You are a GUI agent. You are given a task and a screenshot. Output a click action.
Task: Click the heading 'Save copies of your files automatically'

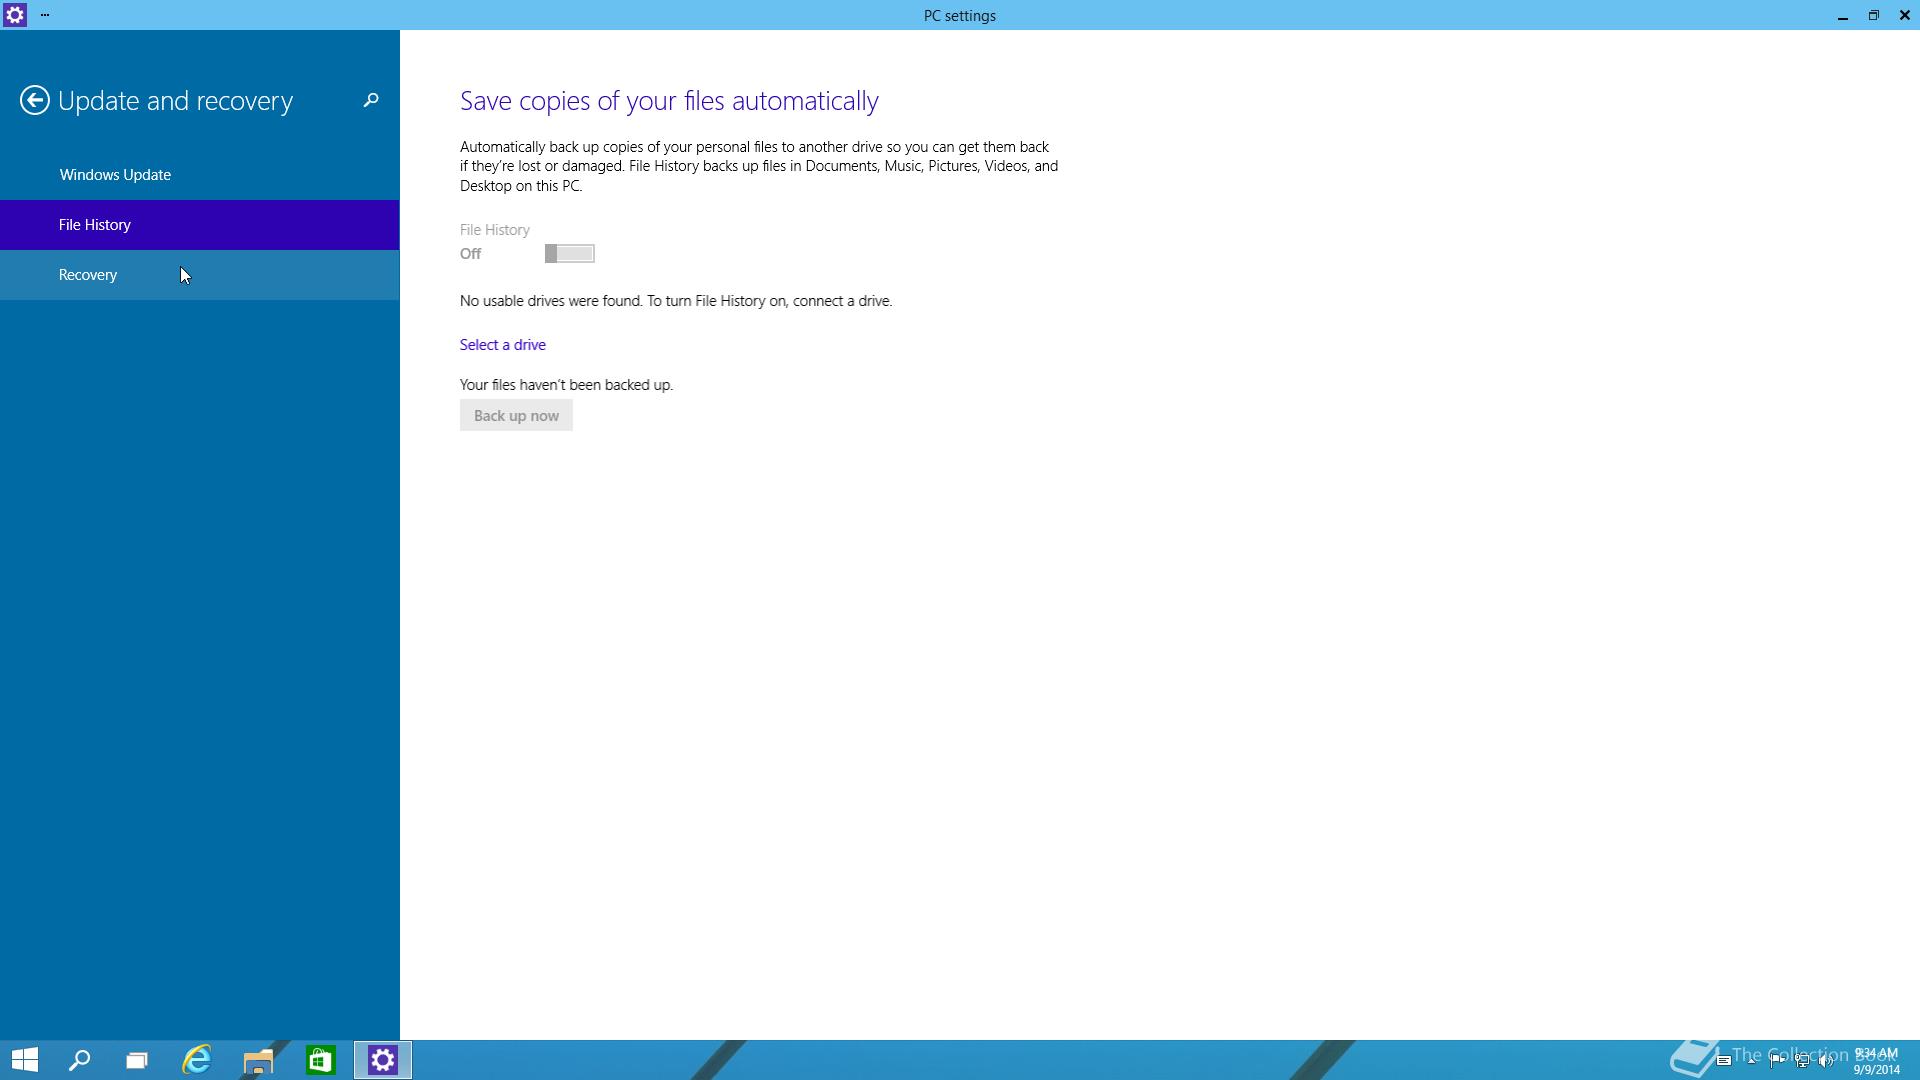(x=669, y=101)
